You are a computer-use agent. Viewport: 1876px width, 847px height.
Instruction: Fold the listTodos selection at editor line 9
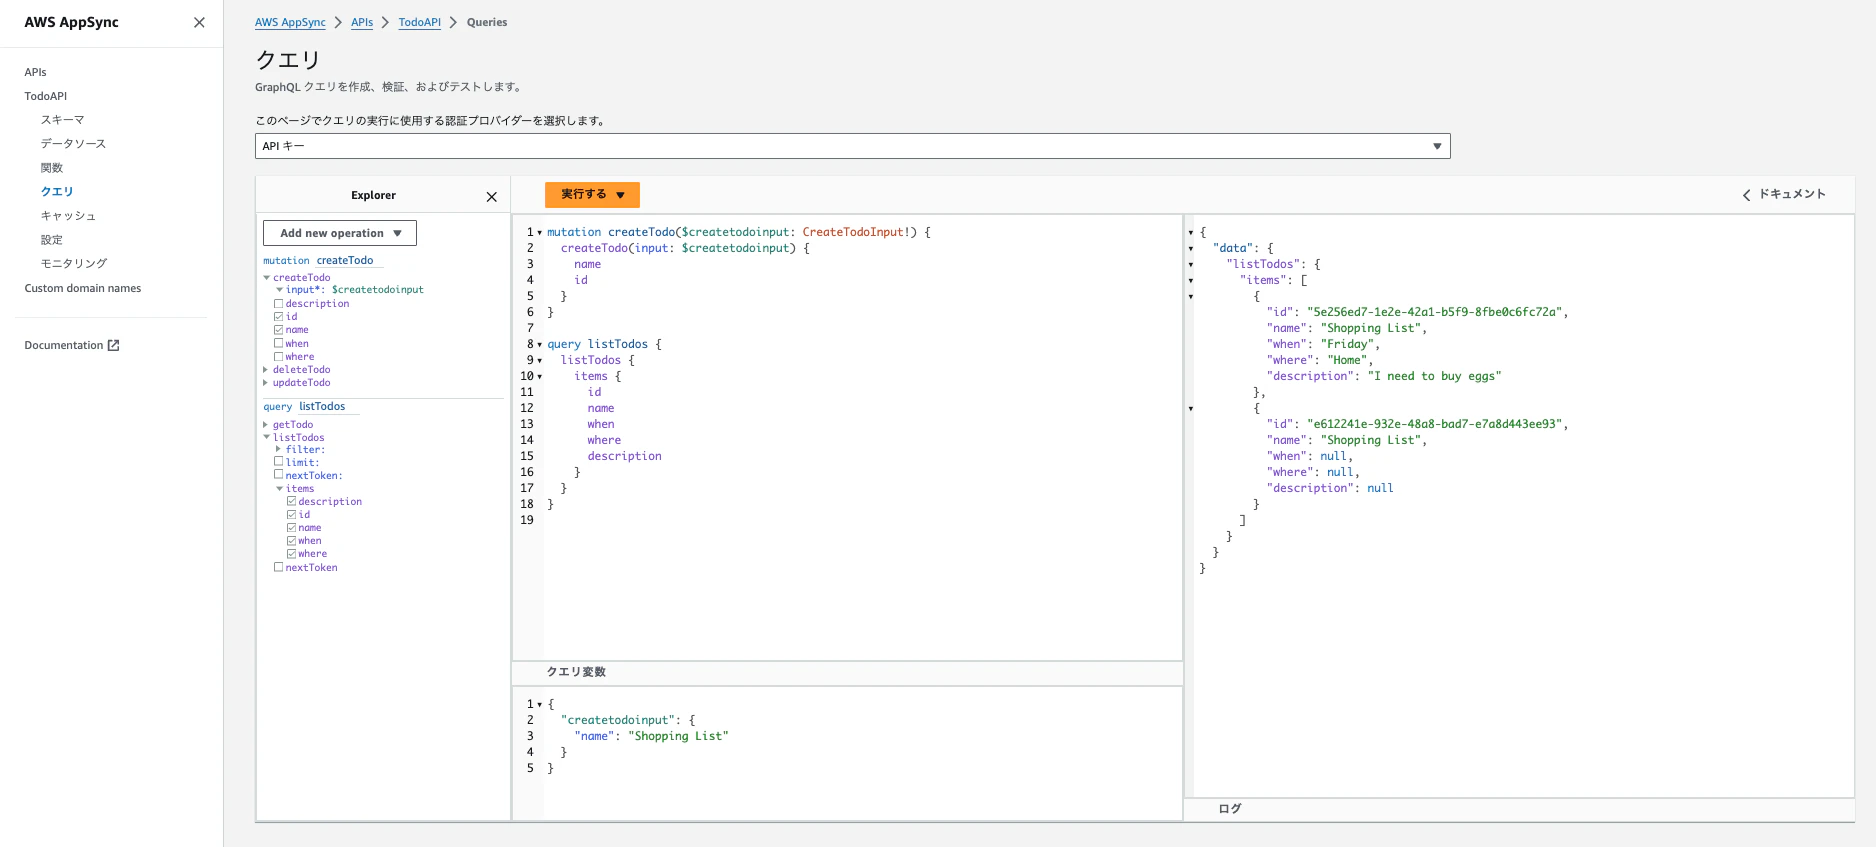click(x=540, y=361)
